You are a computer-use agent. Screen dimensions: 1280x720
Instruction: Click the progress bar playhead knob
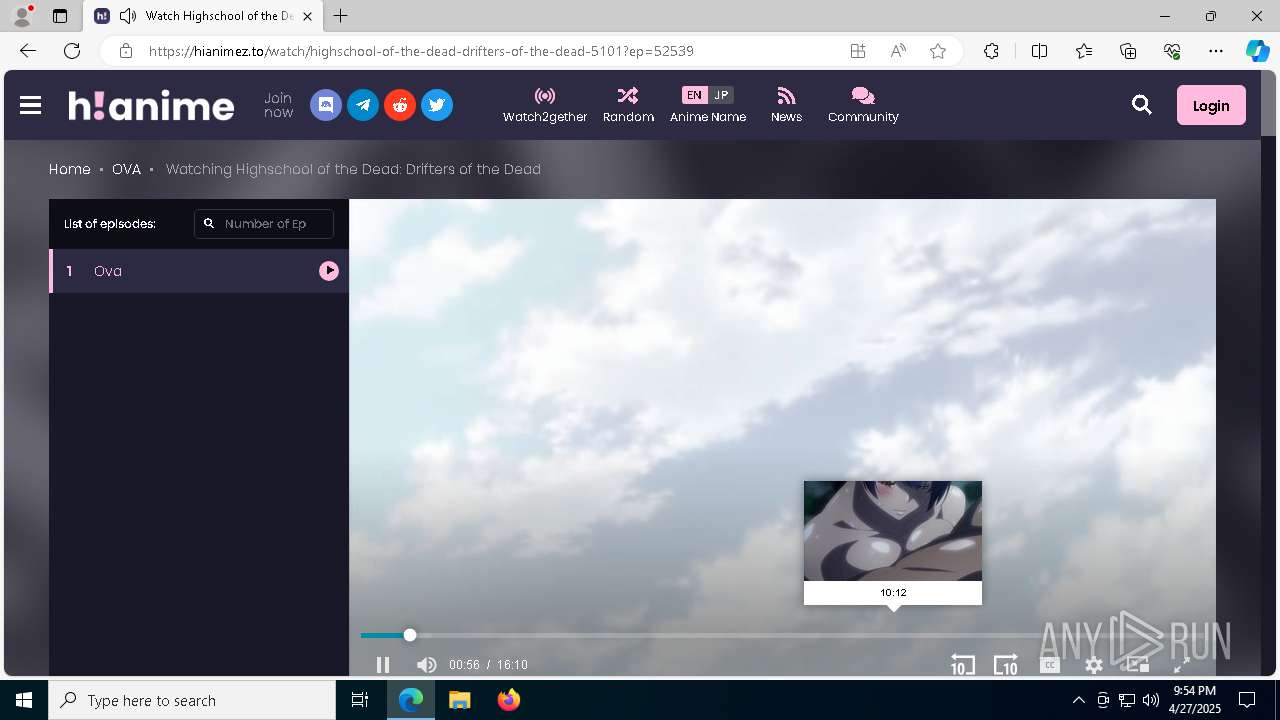click(410, 635)
